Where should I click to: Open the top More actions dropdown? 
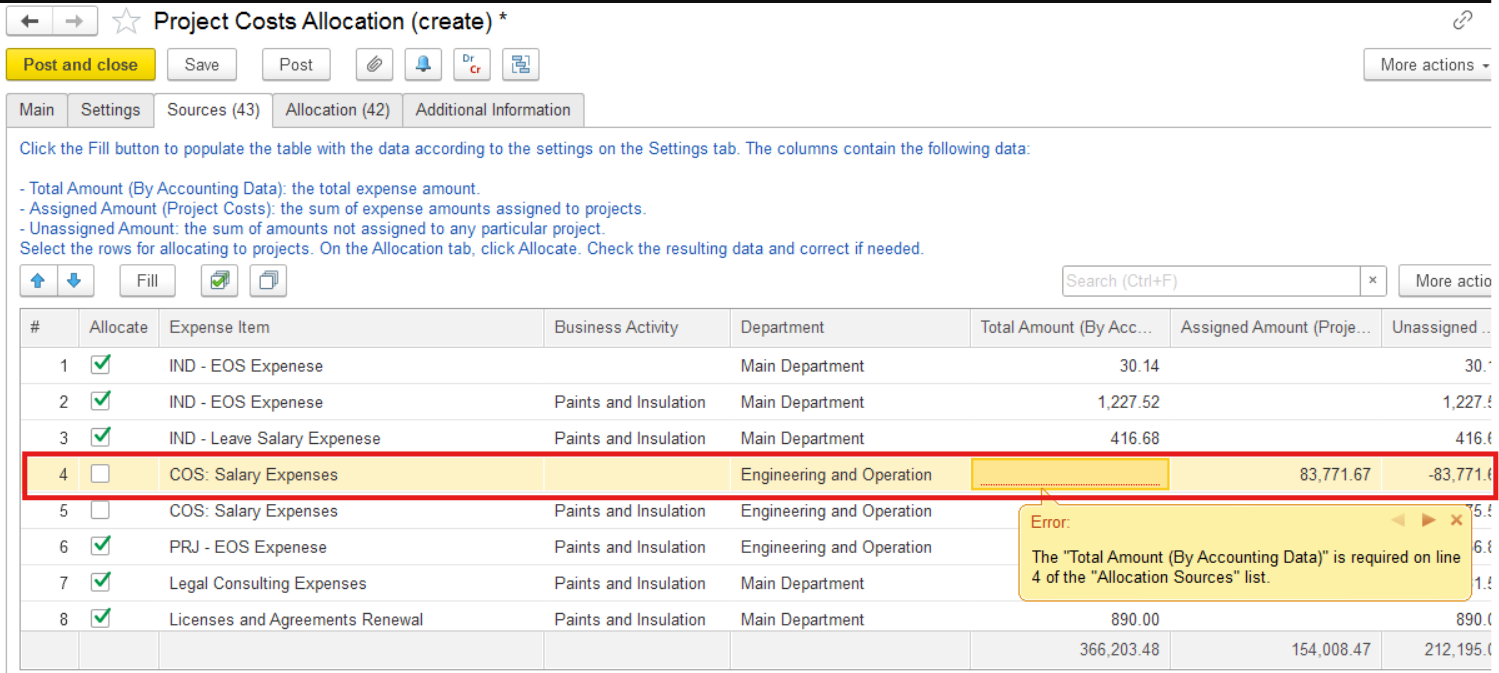(x=1428, y=65)
